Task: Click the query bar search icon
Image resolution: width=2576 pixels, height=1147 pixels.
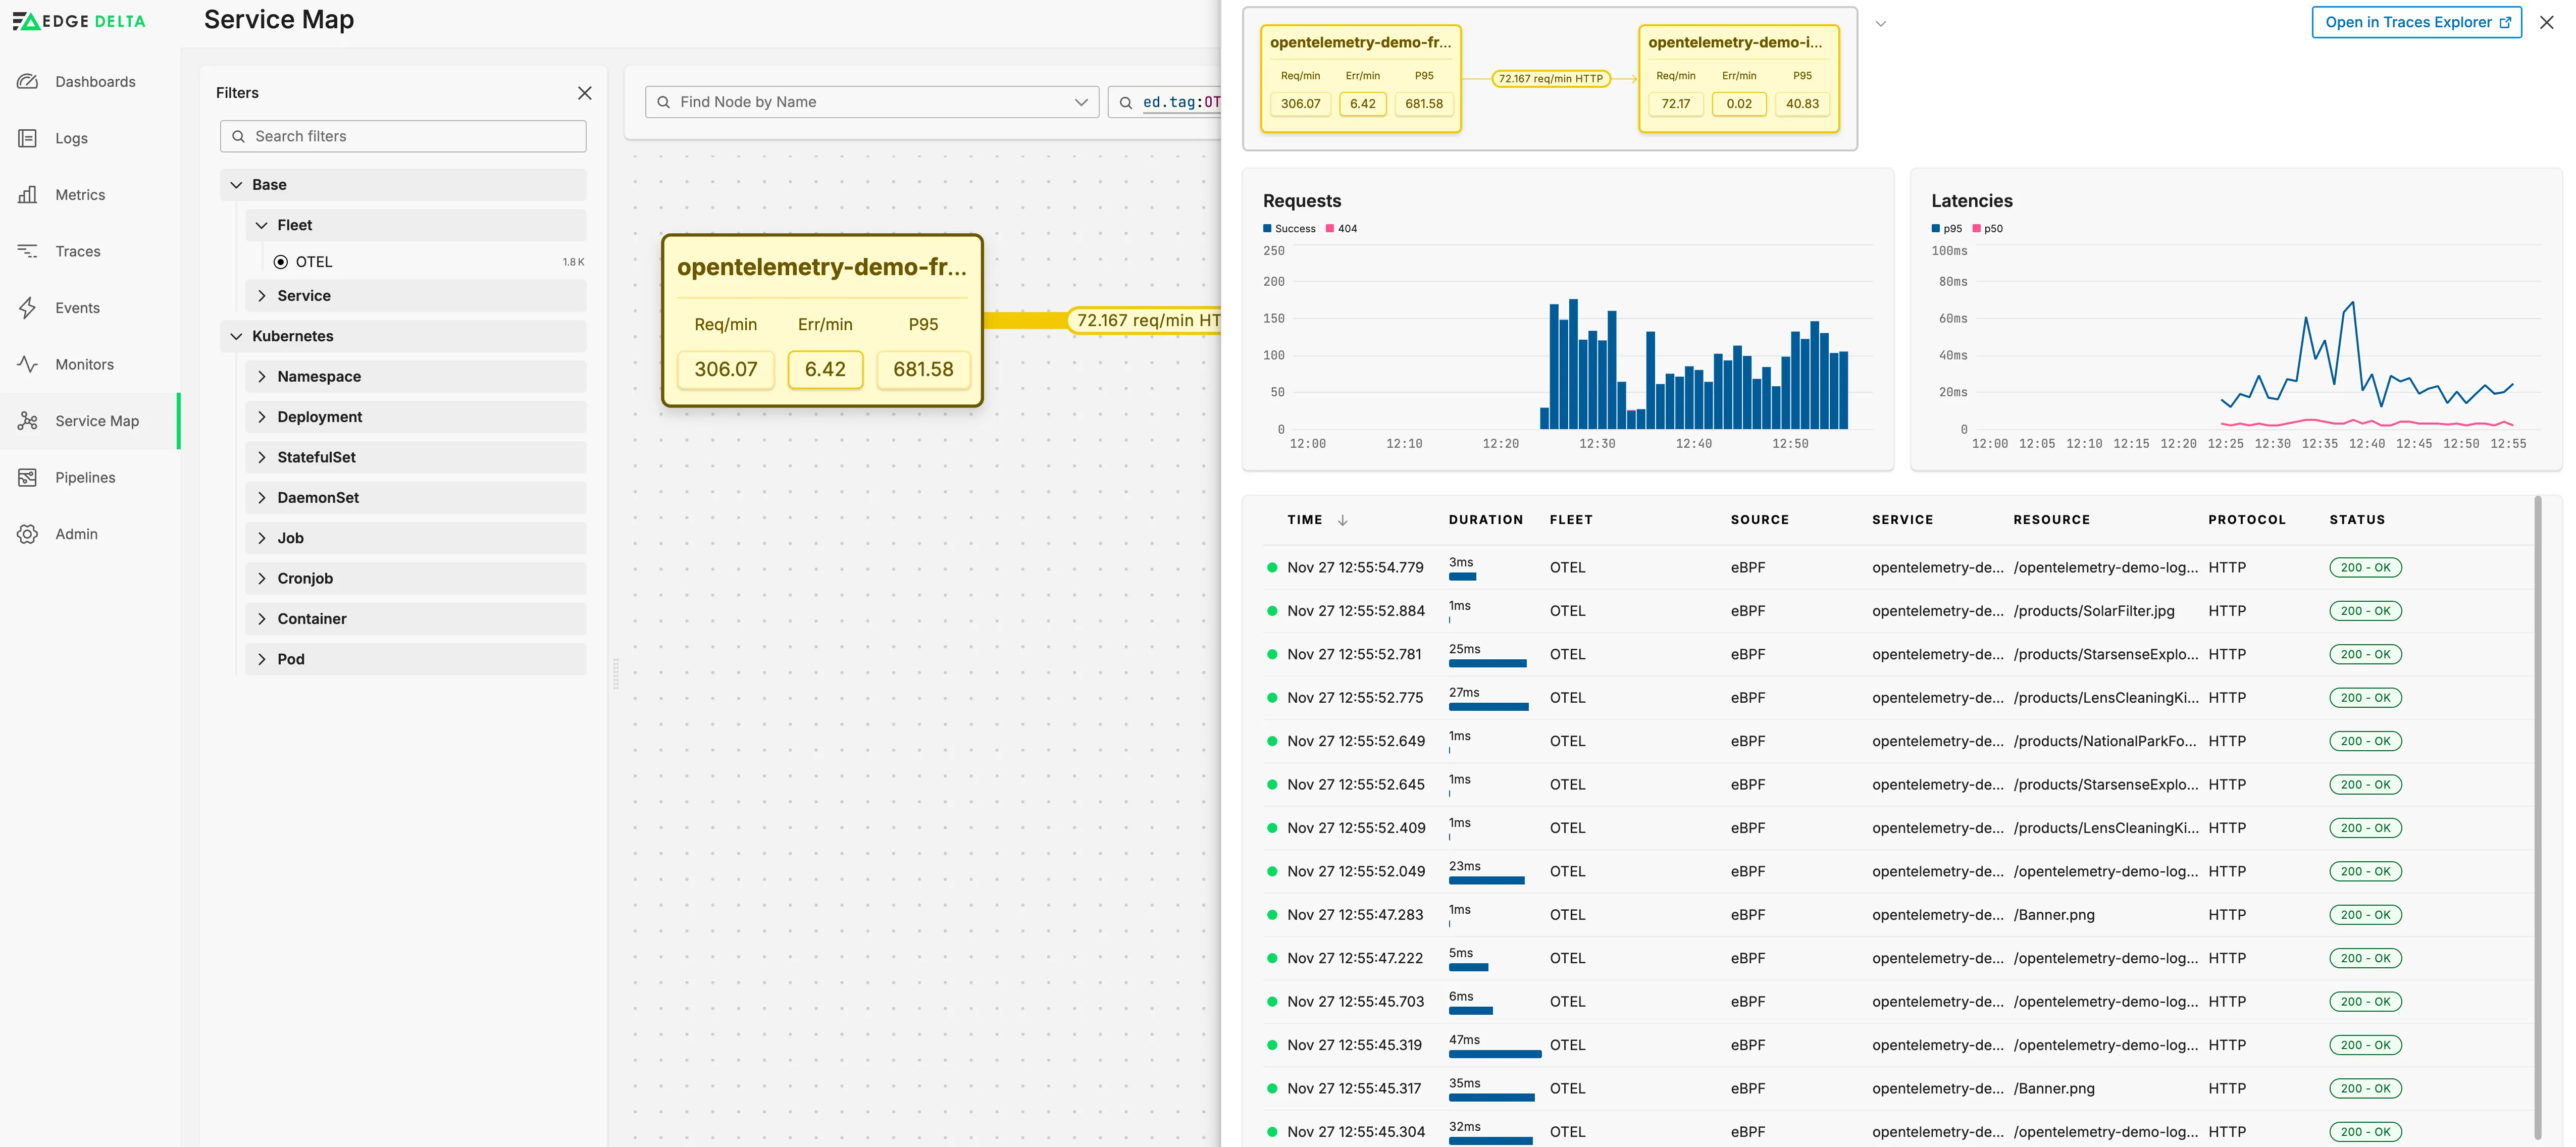Action: coord(1126,102)
